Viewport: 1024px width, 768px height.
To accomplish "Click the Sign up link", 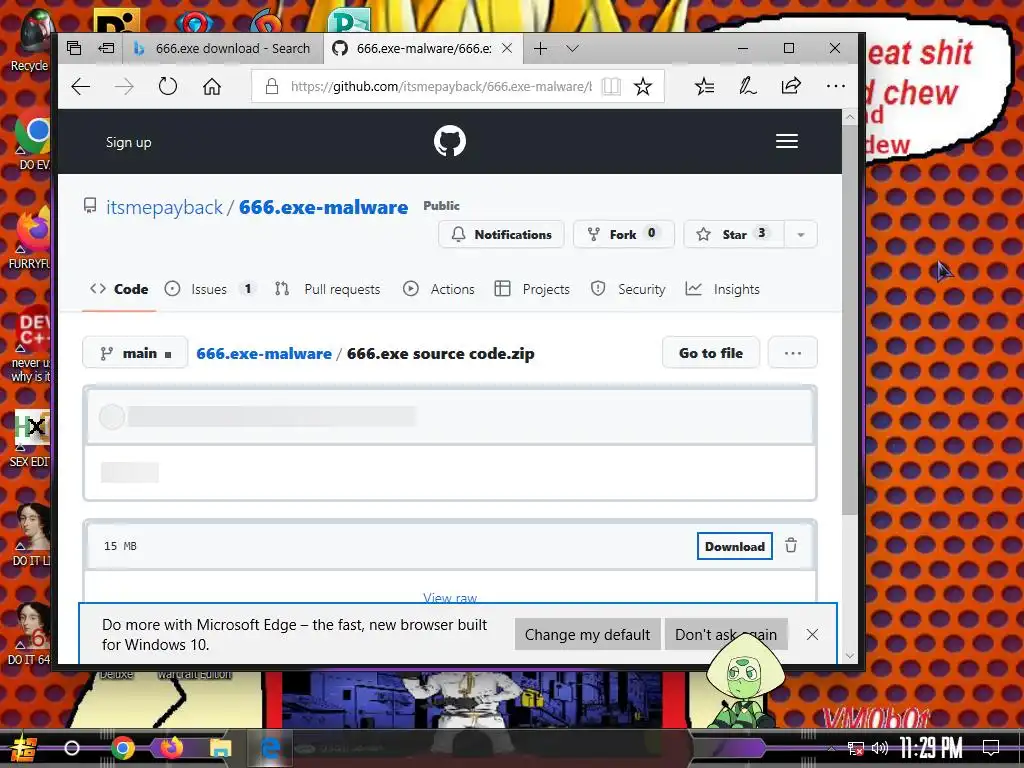I will tap(129, 142).
